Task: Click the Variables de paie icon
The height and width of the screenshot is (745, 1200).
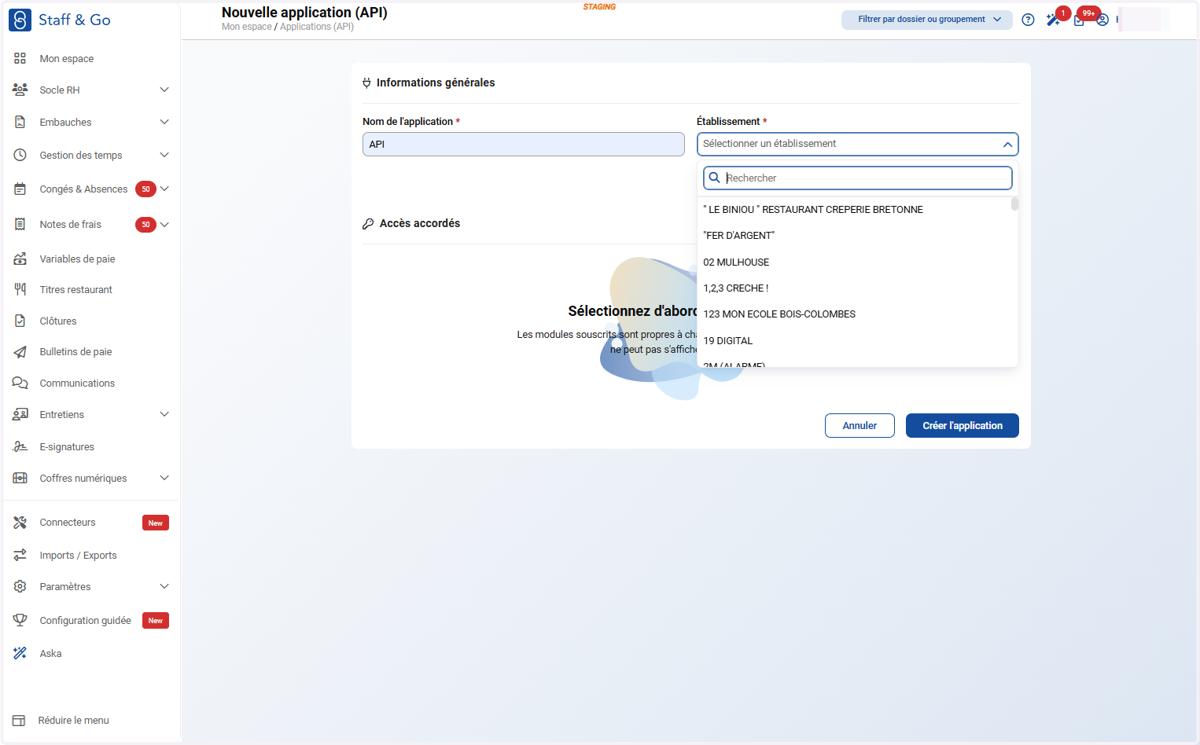Action: (x=20, y=259)
